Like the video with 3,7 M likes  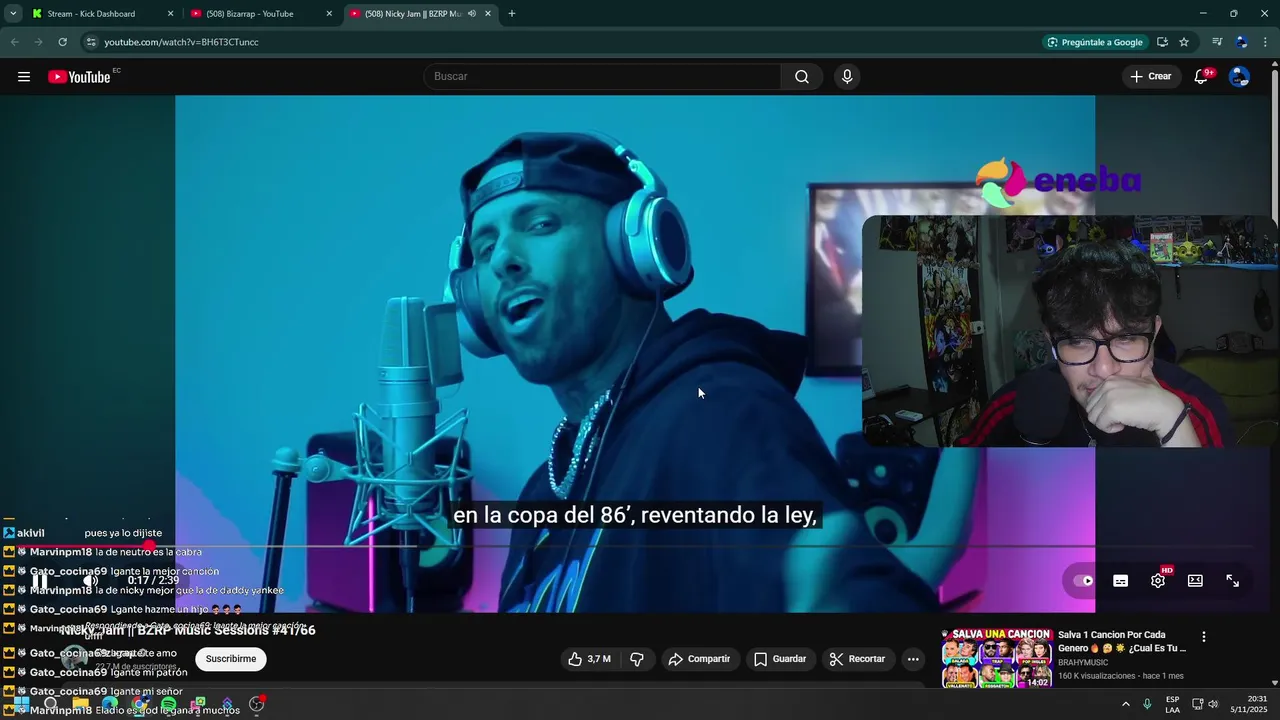(x=589, y=659)
